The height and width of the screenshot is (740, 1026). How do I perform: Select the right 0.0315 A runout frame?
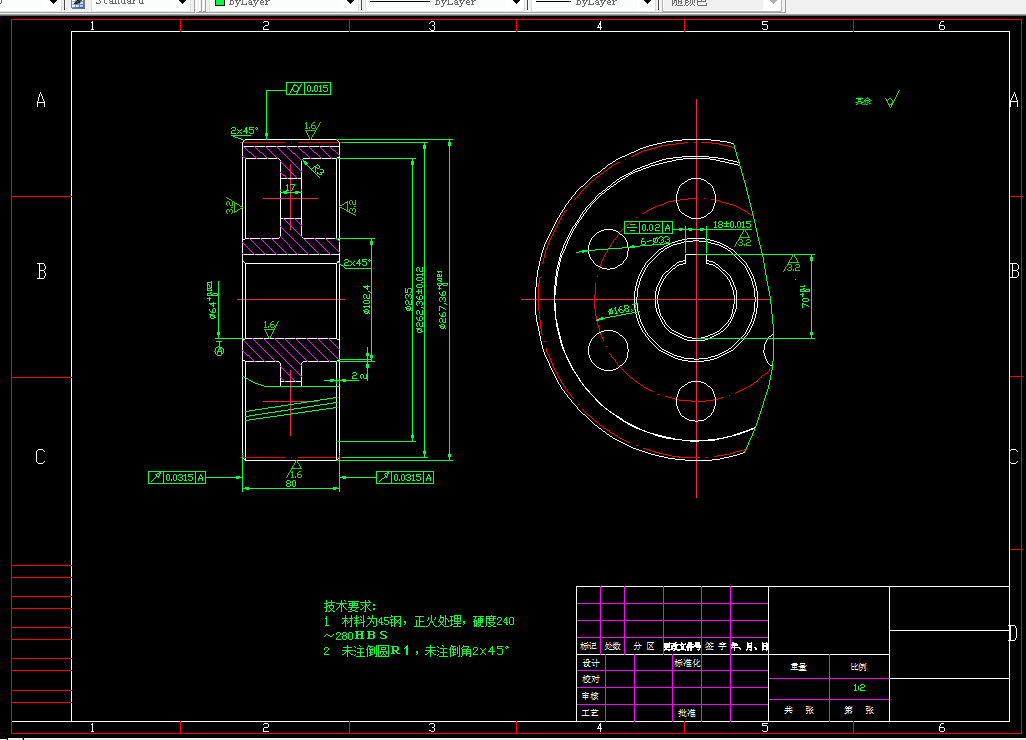coord(405,478)
